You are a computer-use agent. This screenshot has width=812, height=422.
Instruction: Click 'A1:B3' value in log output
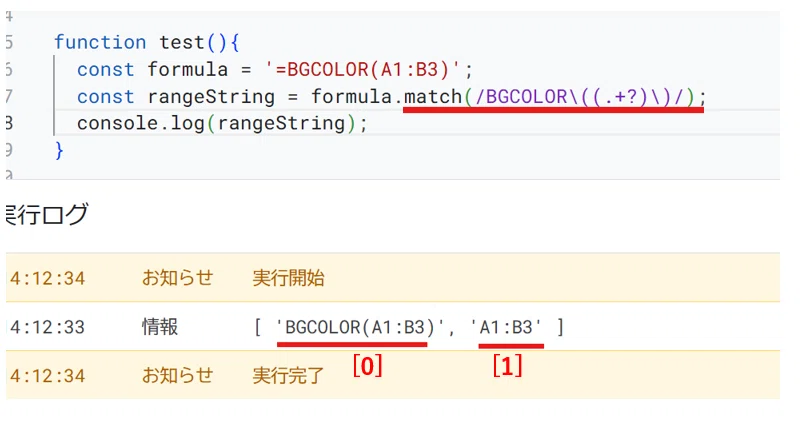tap(505, 327)
